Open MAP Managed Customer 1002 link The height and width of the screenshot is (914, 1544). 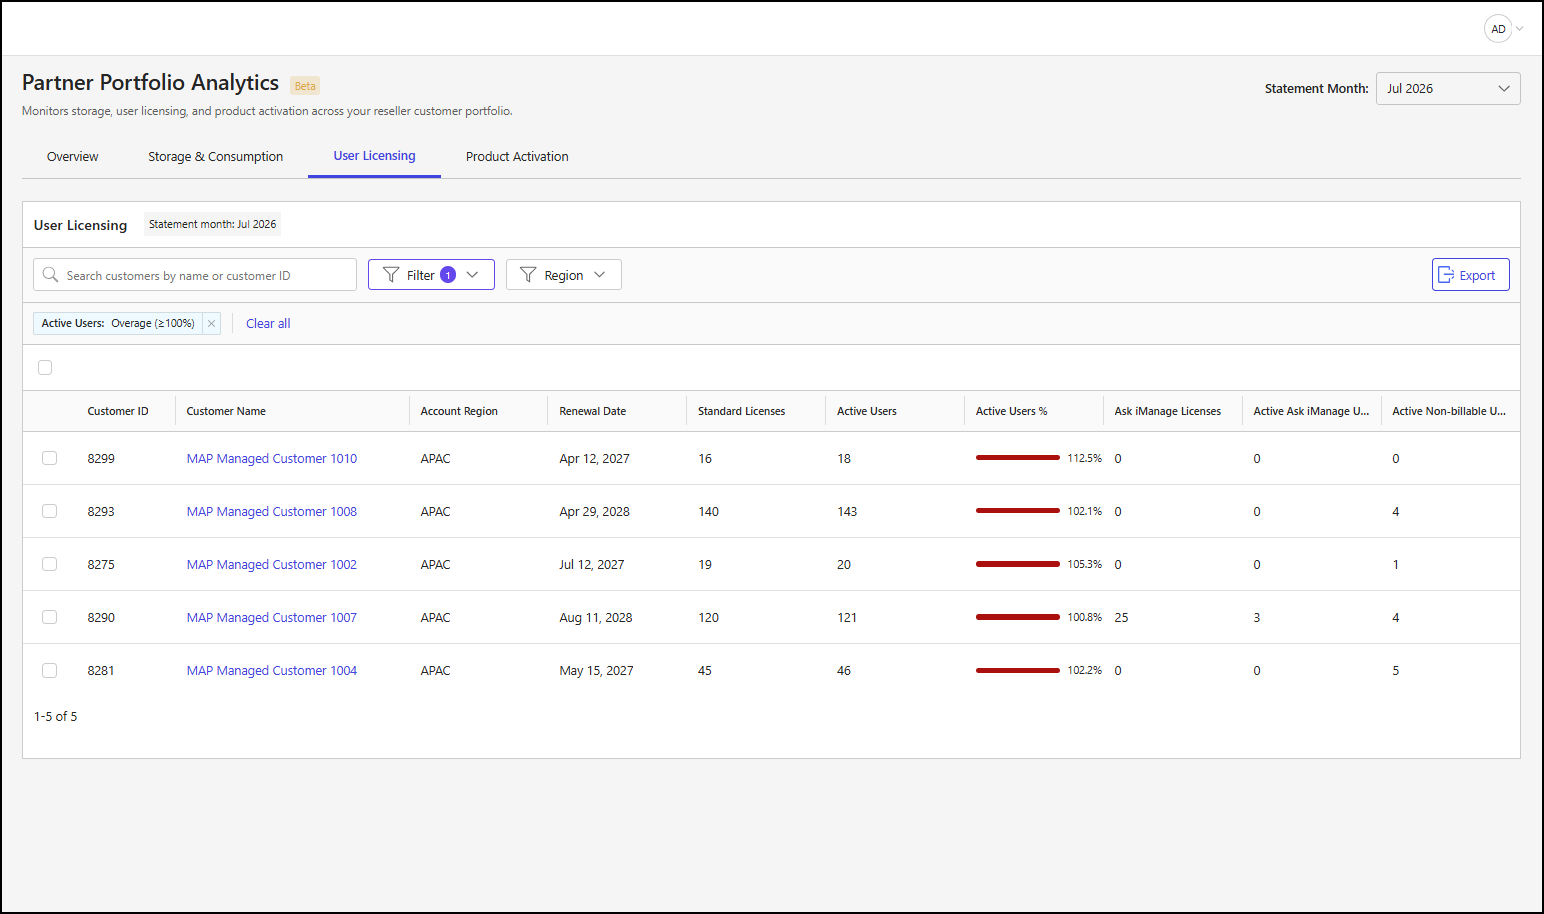coord(272,564)
